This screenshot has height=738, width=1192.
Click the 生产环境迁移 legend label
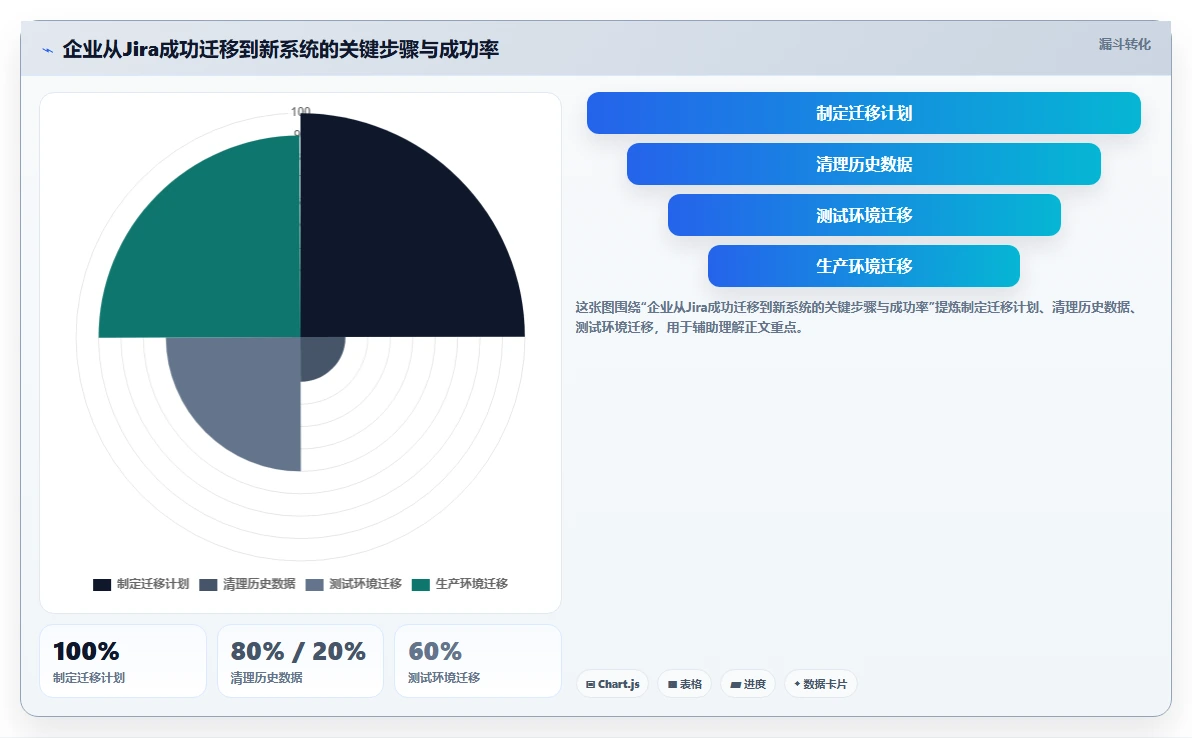click(472, 584)
